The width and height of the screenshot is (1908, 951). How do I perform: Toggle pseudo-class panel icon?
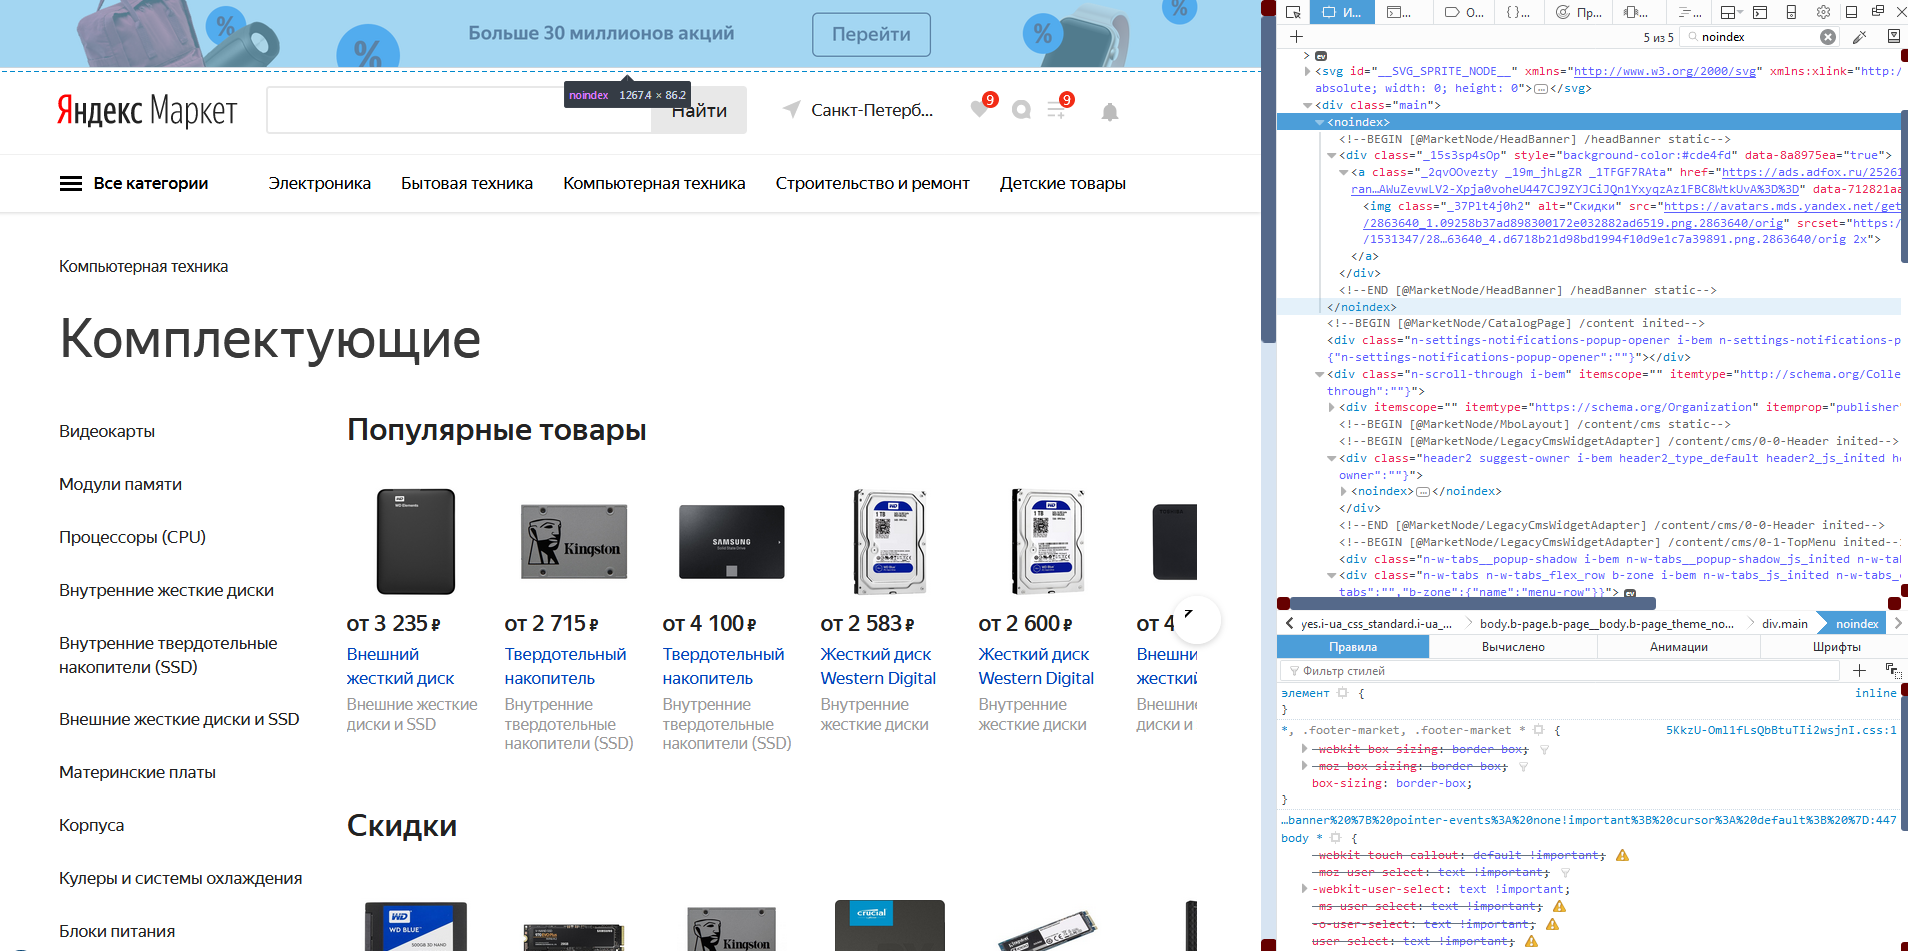click(x=1892, y=671)
